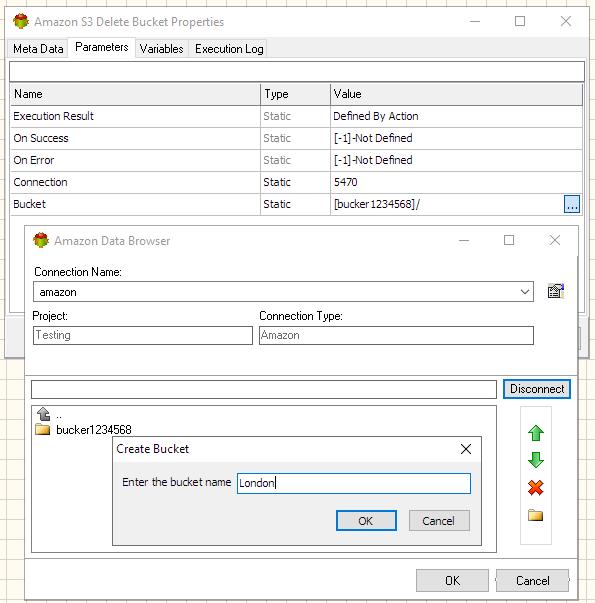Viewport: 595px width, 603px height.
Task: Select bucker1234568 in the bucket list
Action: pos(93,430)
